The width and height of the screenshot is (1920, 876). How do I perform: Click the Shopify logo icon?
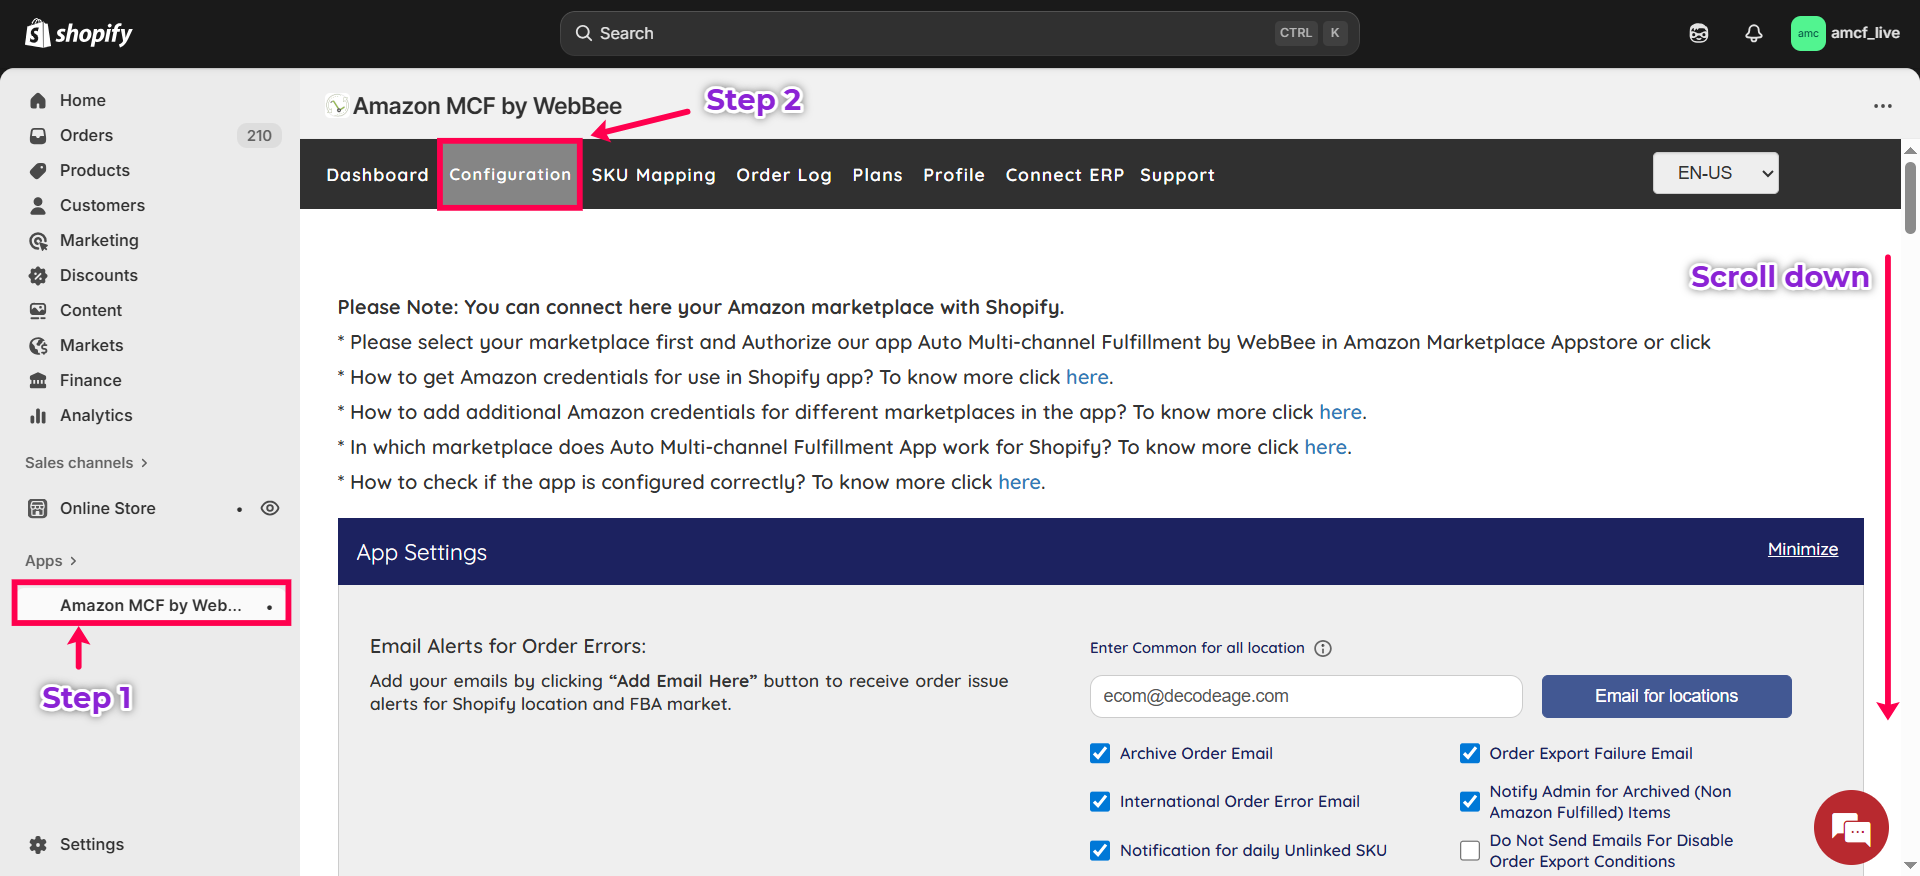(x=38, y=33)
